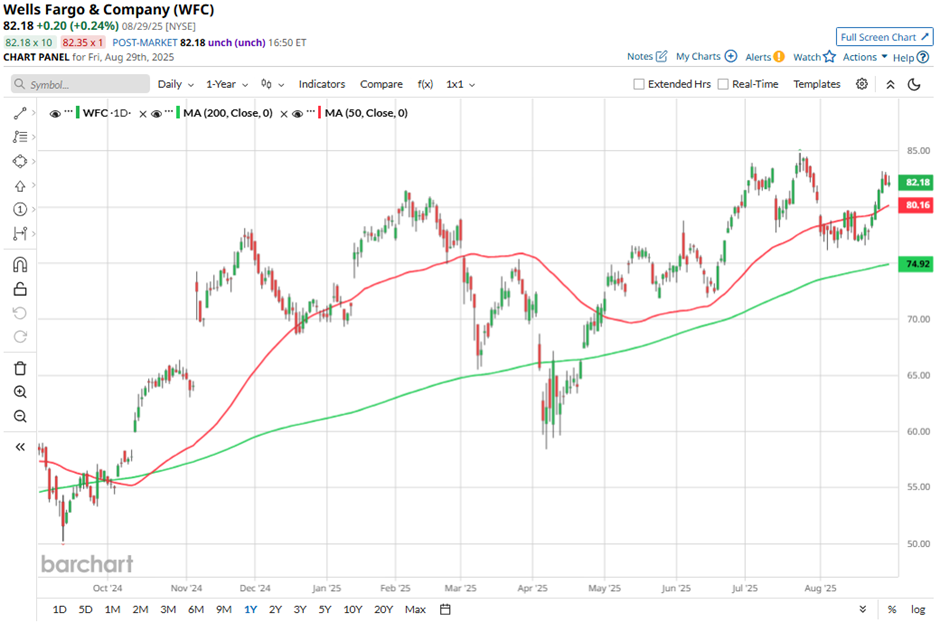This screenshot has height=623, width=940.
Task: Open the Fibonacci retracement tools icon
Action: pos(20,137)
